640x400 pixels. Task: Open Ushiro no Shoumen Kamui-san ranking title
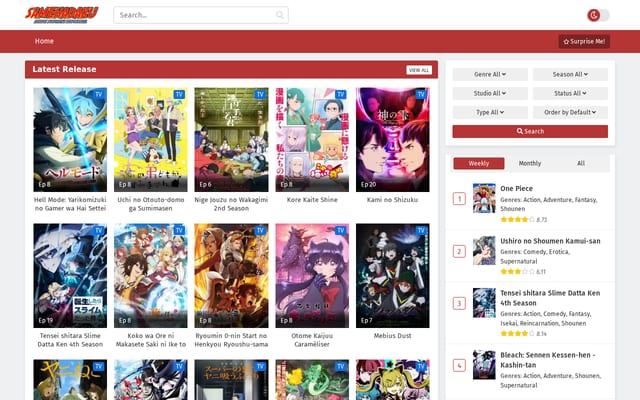(550, 241)
